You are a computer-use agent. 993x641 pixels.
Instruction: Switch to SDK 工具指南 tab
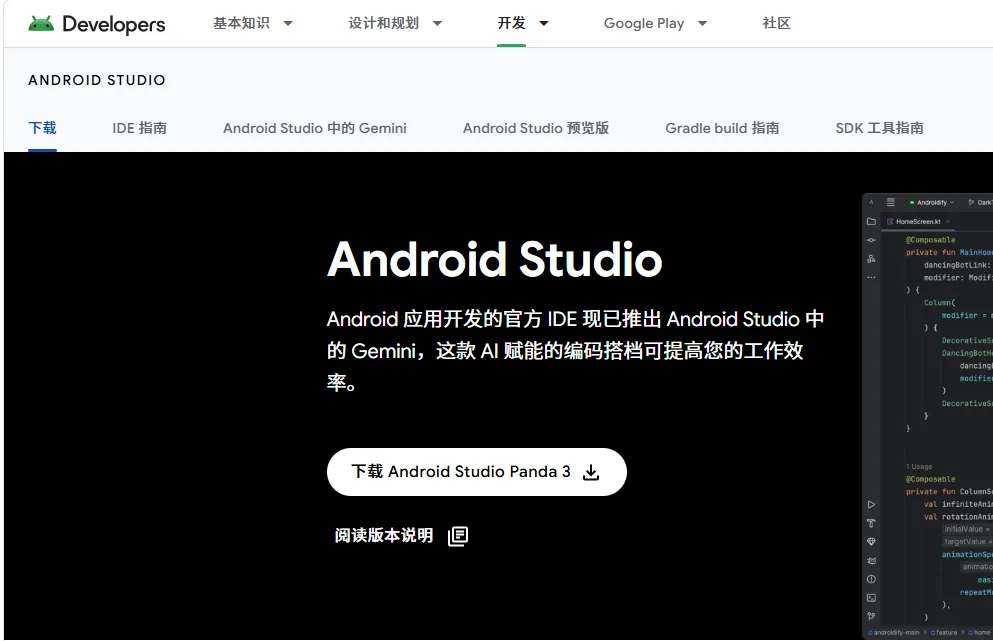(x=880, y=128)
